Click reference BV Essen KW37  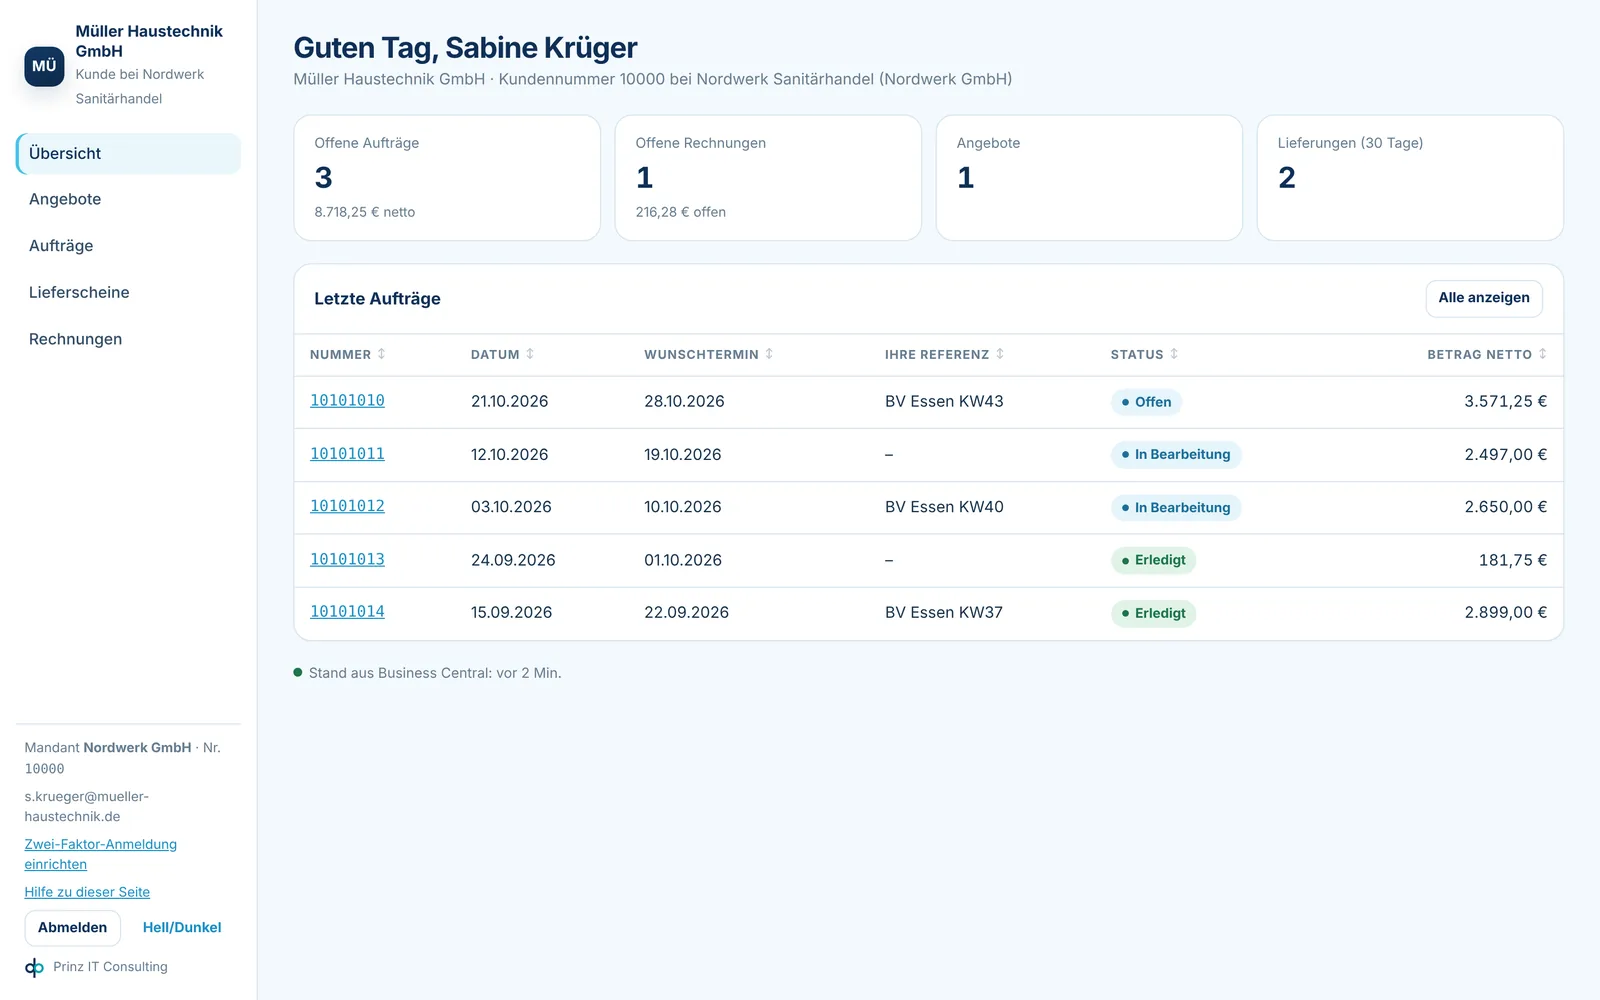pyautogui.click(x=944, y=612)
